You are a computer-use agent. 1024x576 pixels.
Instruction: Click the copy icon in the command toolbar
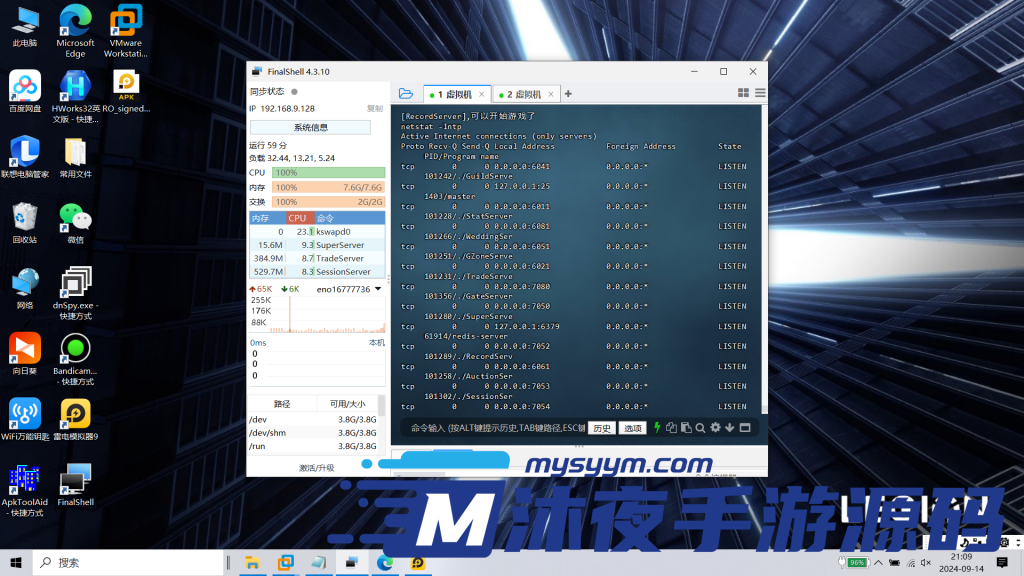[671, 427]
